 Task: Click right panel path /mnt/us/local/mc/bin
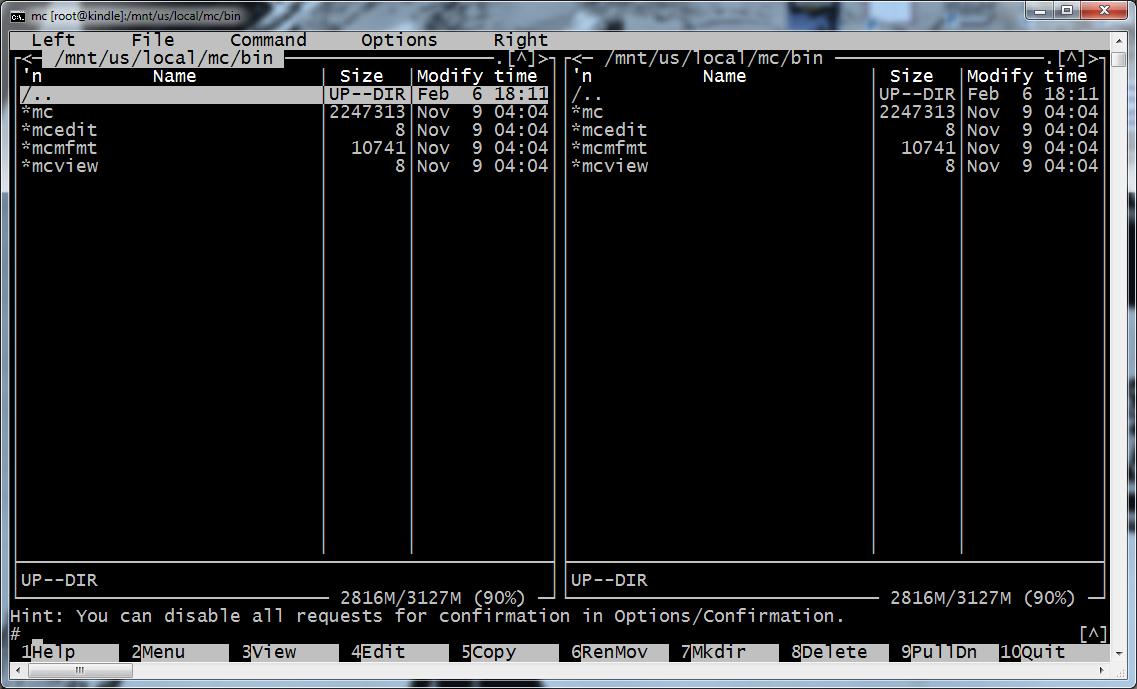pyautogui.click(x=714, y=58)
